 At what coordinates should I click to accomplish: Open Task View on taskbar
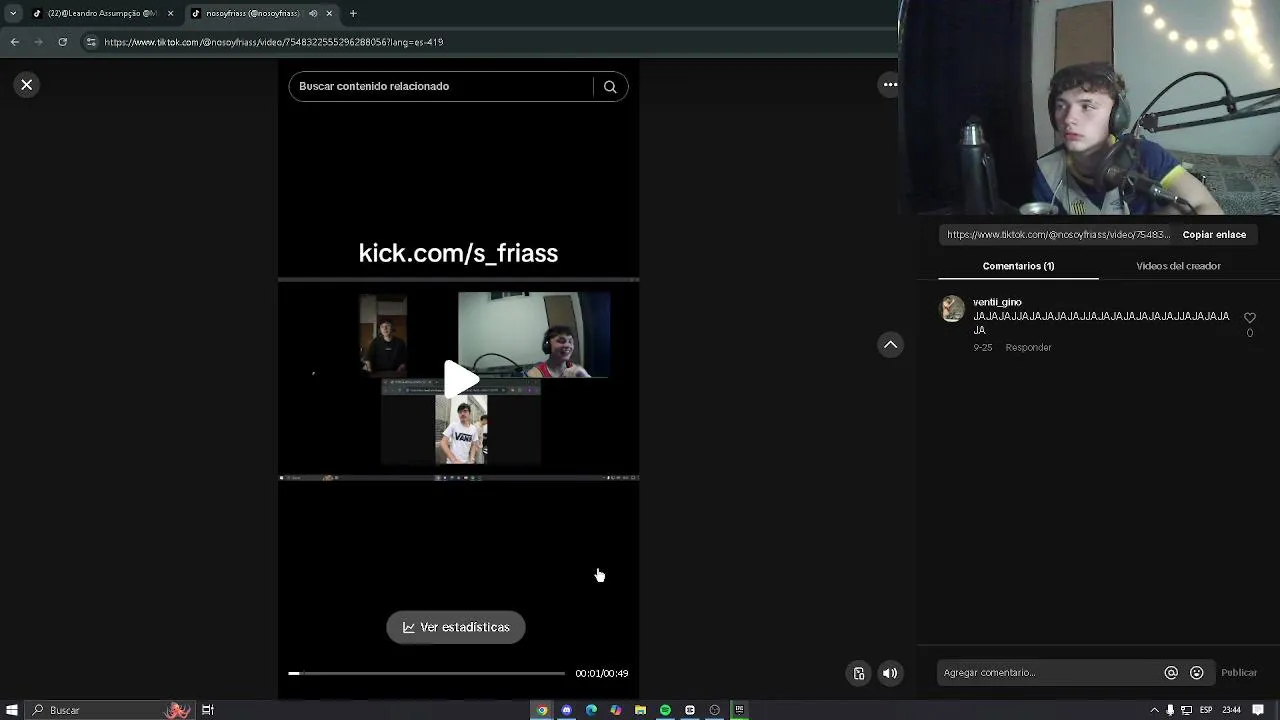tap(208, 710)
